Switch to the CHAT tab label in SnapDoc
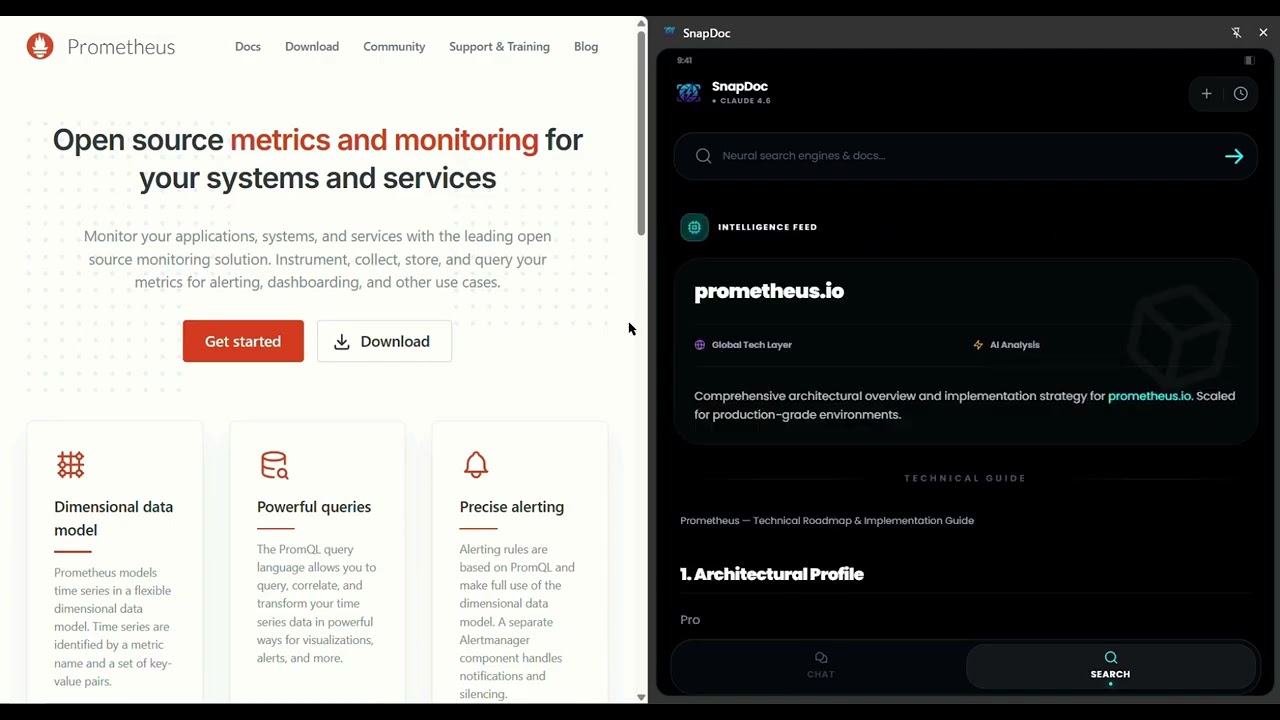 pos(821,674)
